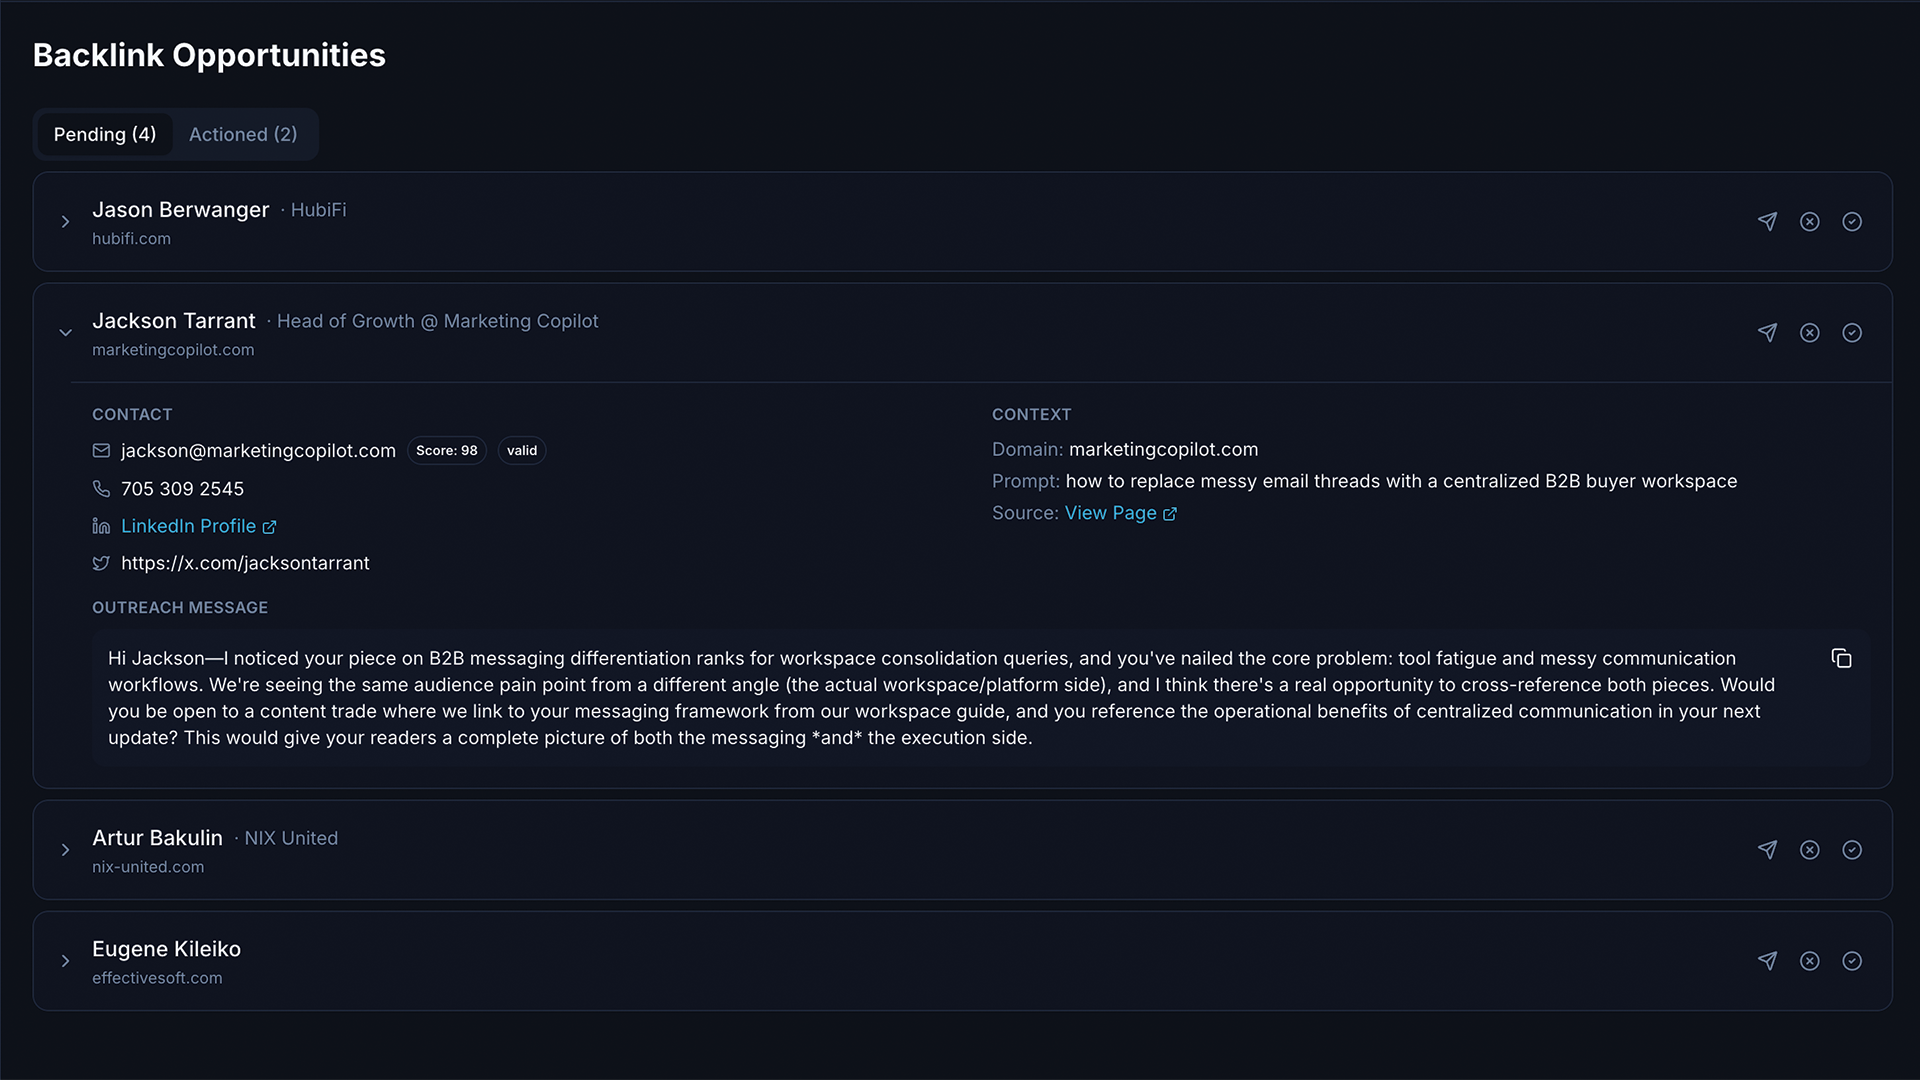Click the Context Domain marketingcopilot.com value
Image resolution: width=1920 pixels, height=1080 pixels.
pos(1163,450)
